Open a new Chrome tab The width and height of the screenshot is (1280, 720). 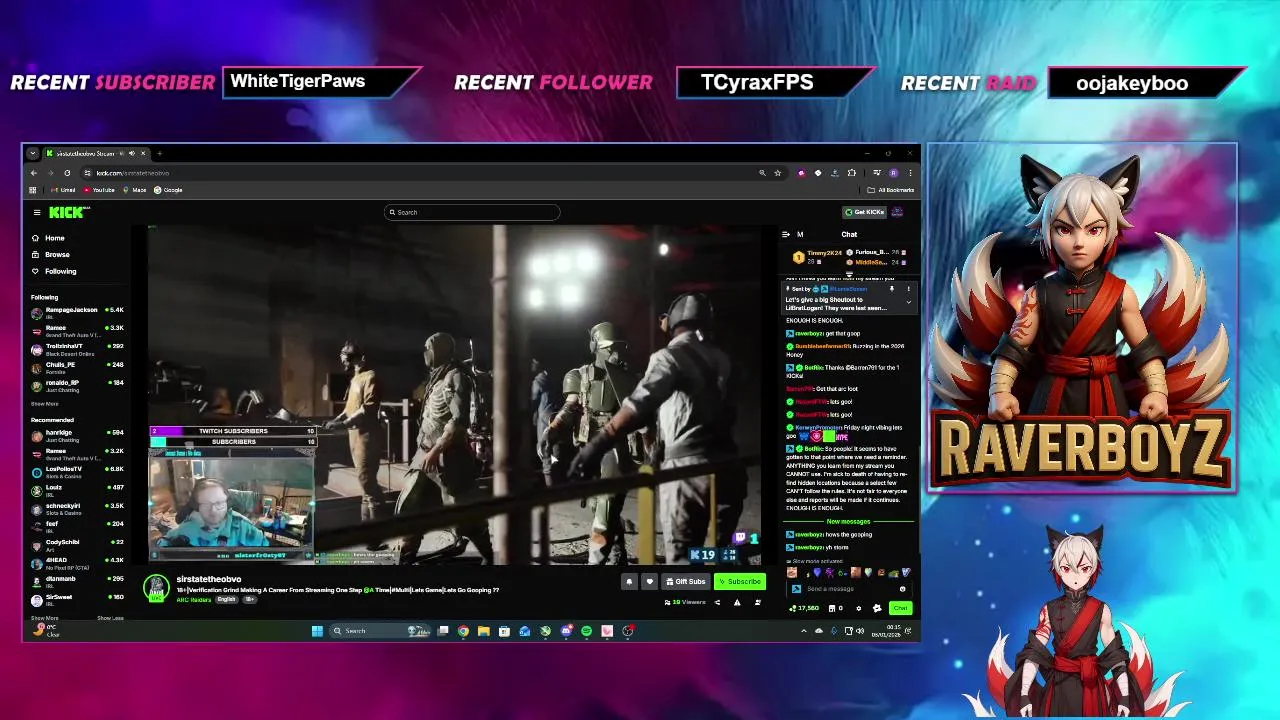pos(159,153)
